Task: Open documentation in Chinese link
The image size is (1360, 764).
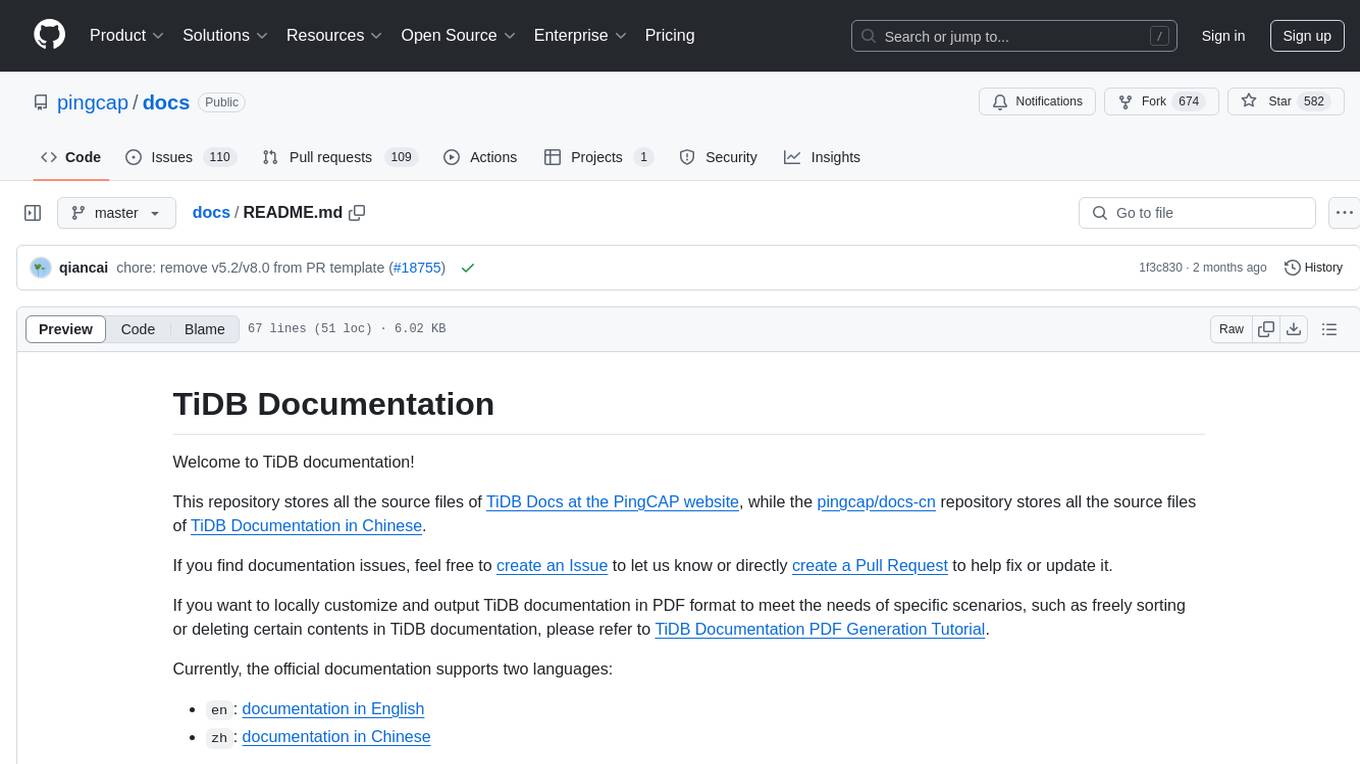Action: coord(336,736)
